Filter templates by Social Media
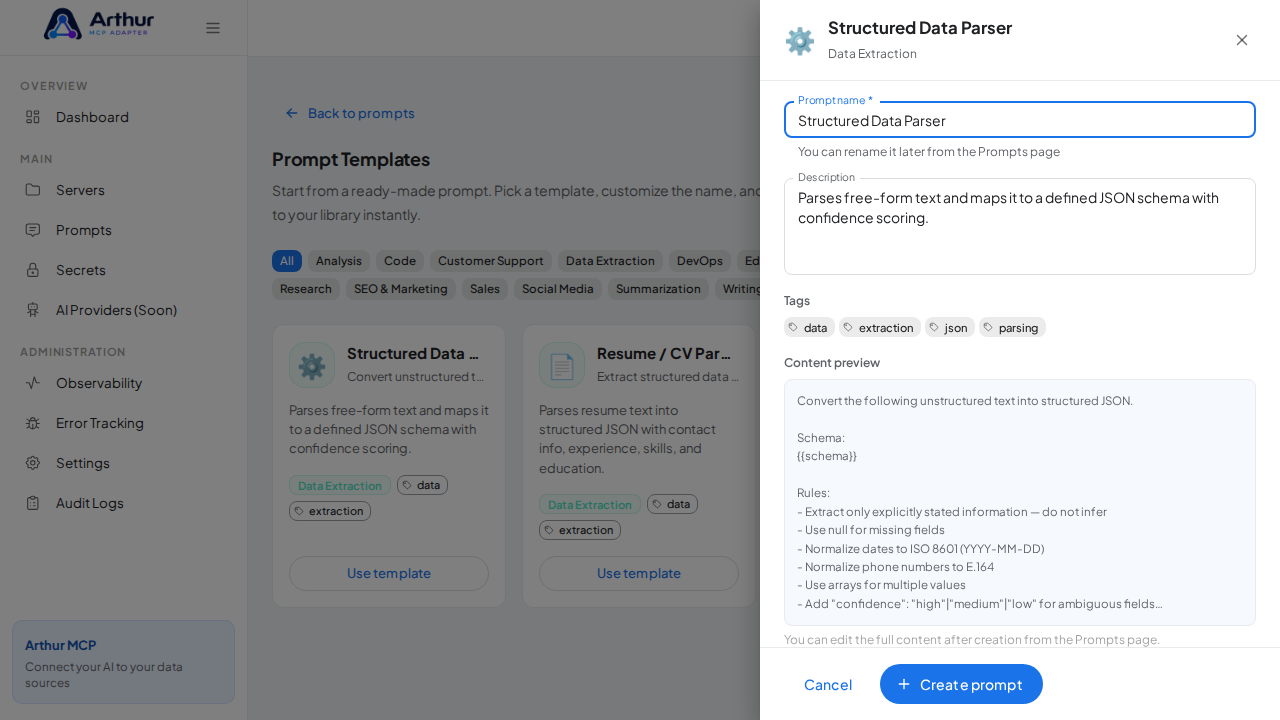 (558, 289)
